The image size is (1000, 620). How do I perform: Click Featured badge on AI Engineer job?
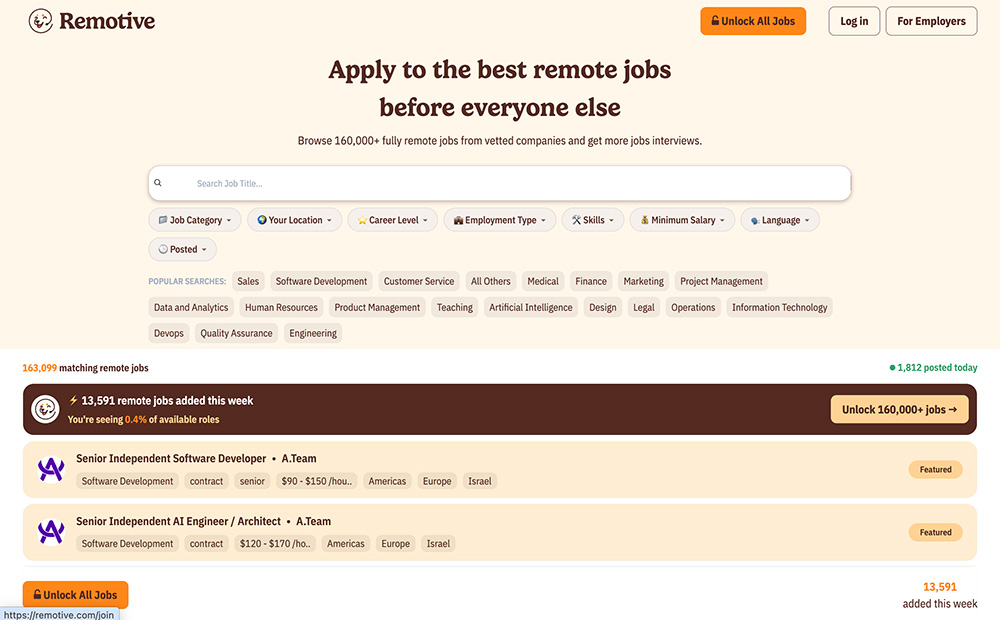pyautogui.click(x=936, y=533)
